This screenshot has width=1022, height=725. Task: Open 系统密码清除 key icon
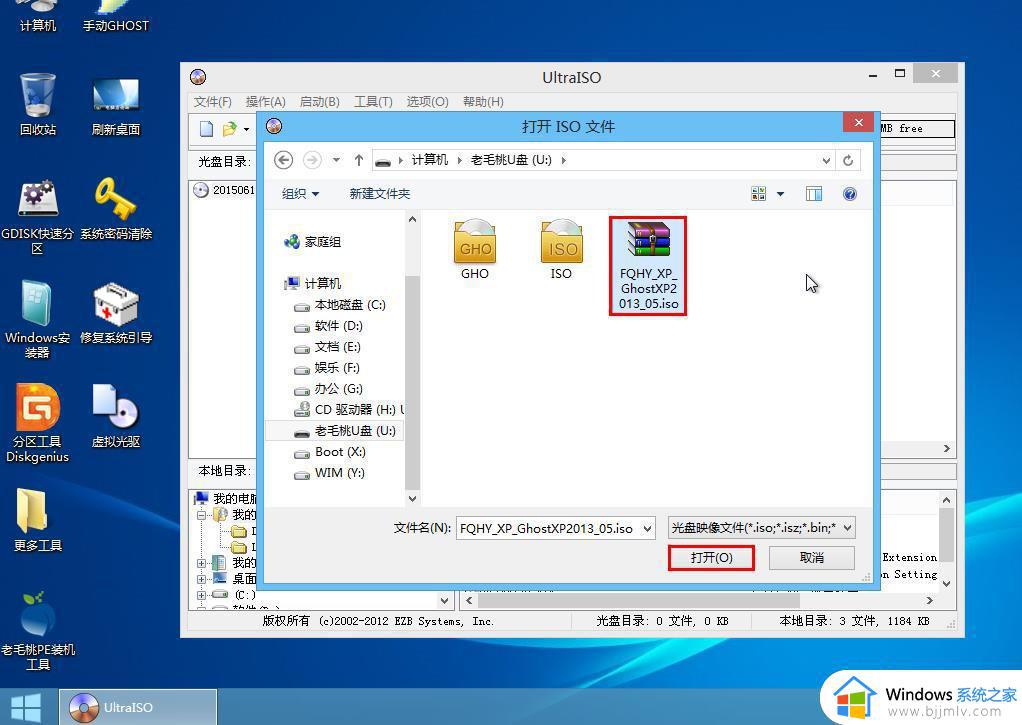[115, 209]
